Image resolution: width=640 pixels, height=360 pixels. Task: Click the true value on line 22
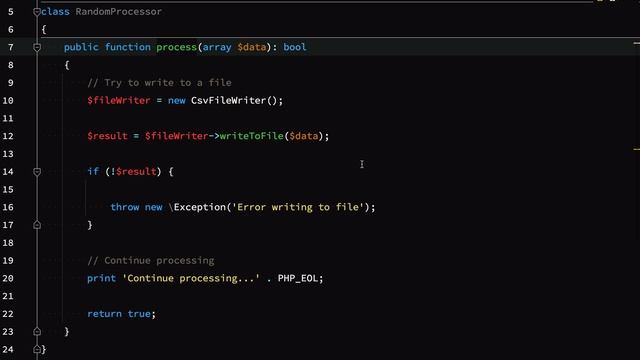tap(139, 314)
